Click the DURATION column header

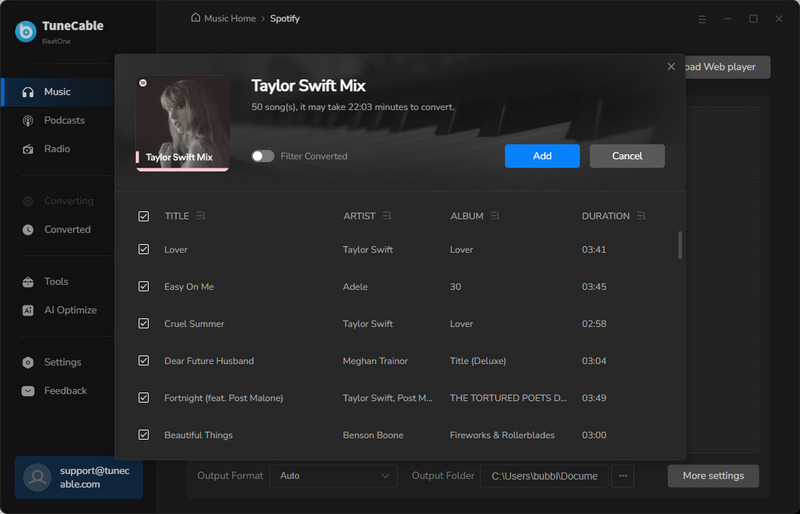606,216
